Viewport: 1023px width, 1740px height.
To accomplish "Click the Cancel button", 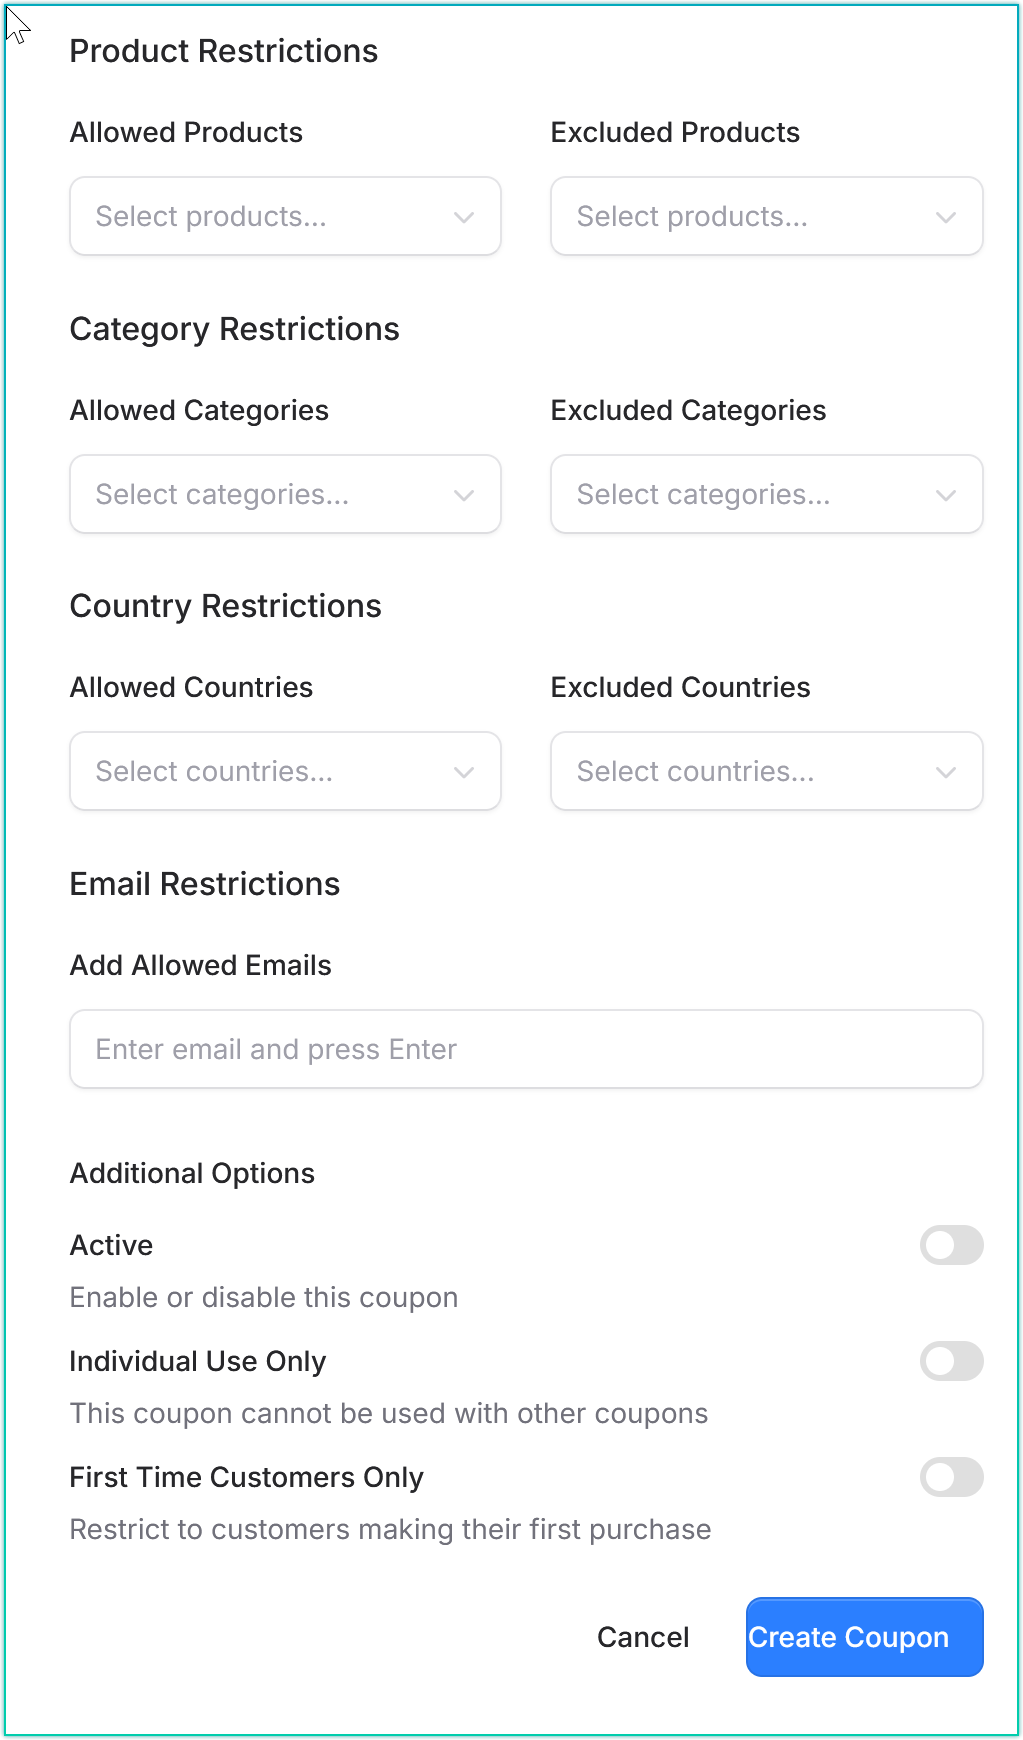I will [x=643, y=1637].
